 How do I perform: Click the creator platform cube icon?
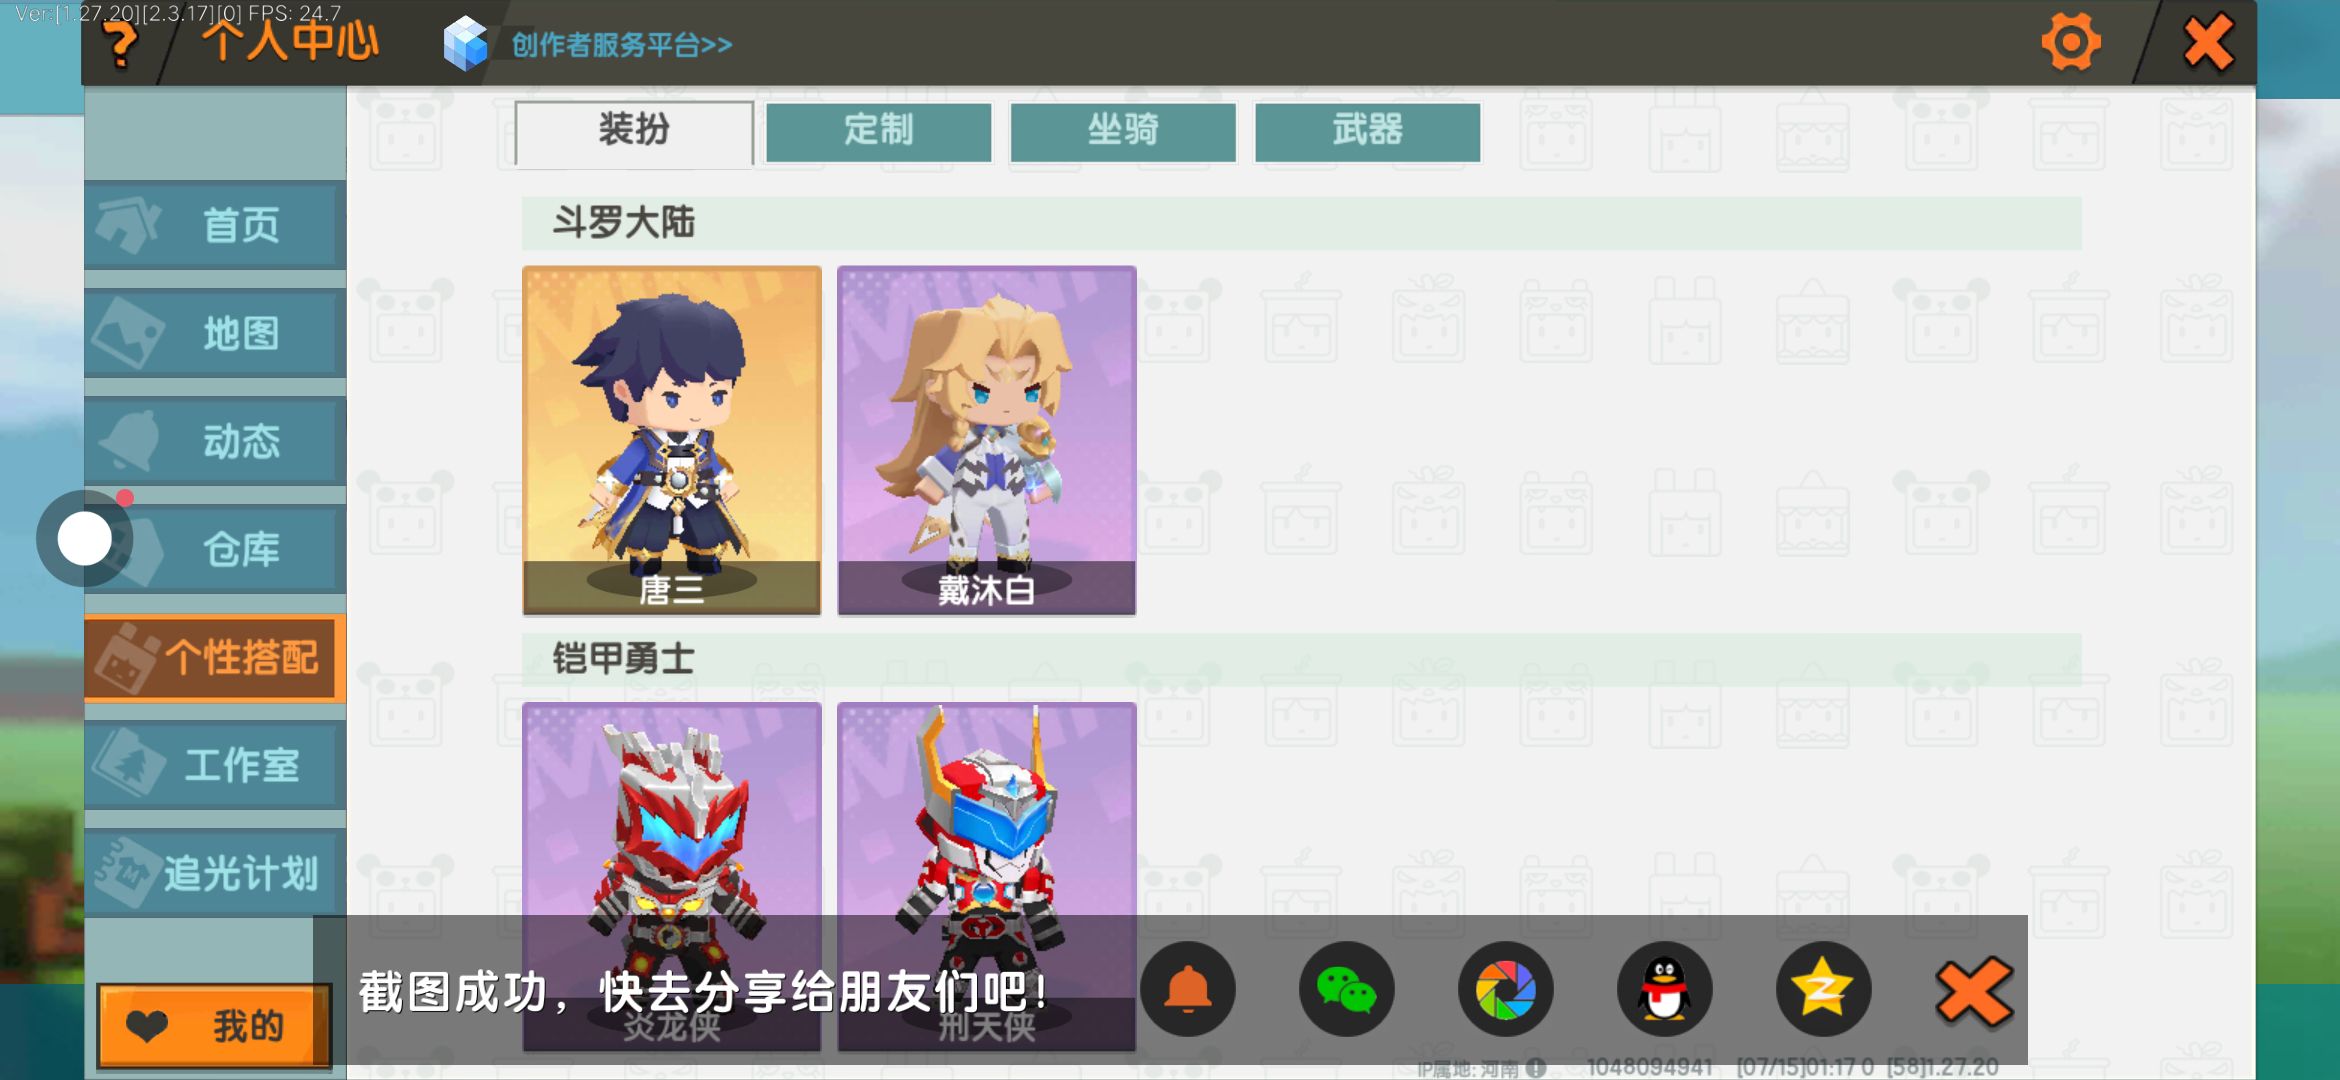pyautogui.click(x=465, y=44)
